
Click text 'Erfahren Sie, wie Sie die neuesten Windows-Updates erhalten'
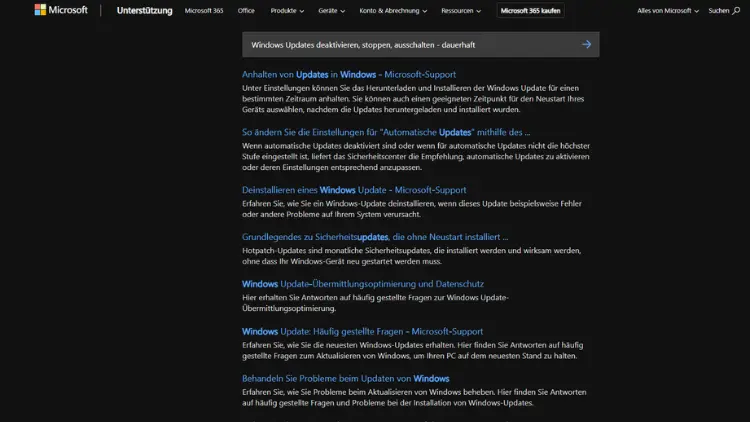348,345
